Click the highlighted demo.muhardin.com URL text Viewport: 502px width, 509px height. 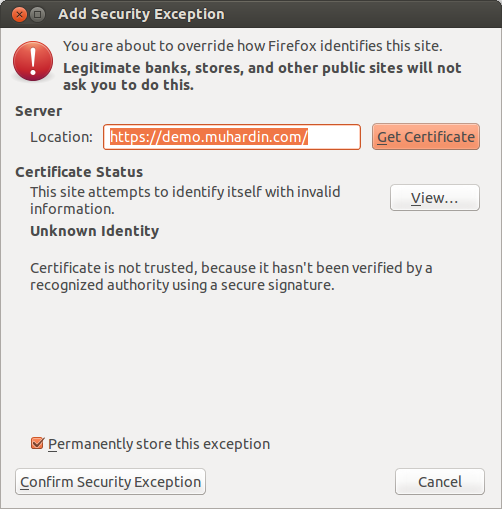tap(209, 137)
